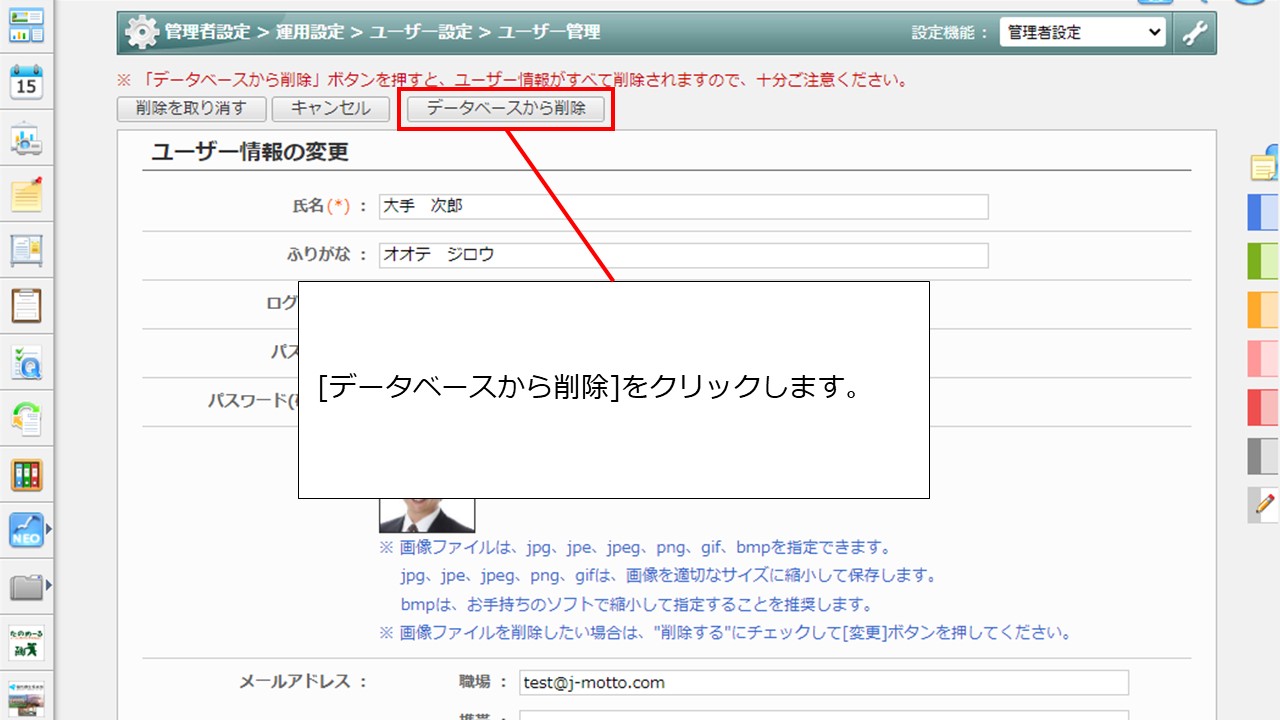Select the gray sticky color swatch
Screen dimensions: 1280x720
[1264, 456]
